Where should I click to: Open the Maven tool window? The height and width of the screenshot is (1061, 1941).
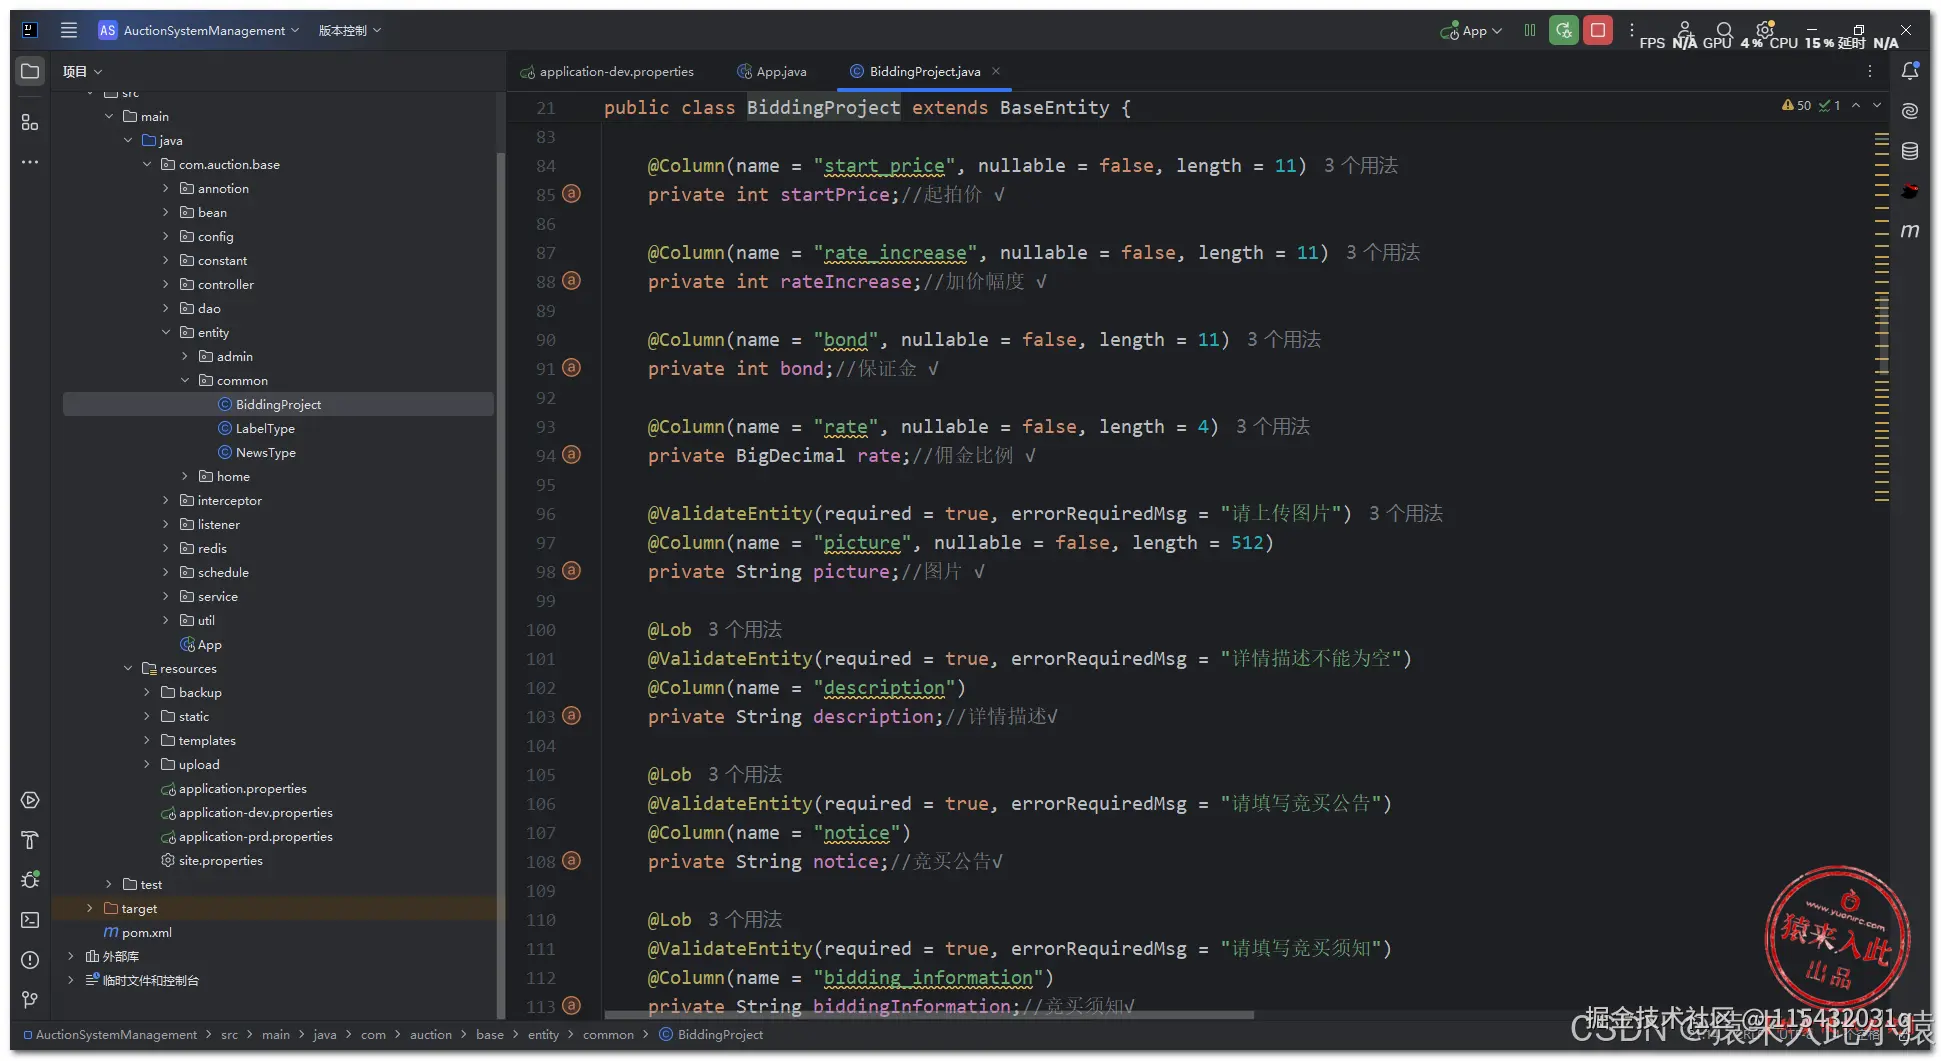tap(1910, 231)
